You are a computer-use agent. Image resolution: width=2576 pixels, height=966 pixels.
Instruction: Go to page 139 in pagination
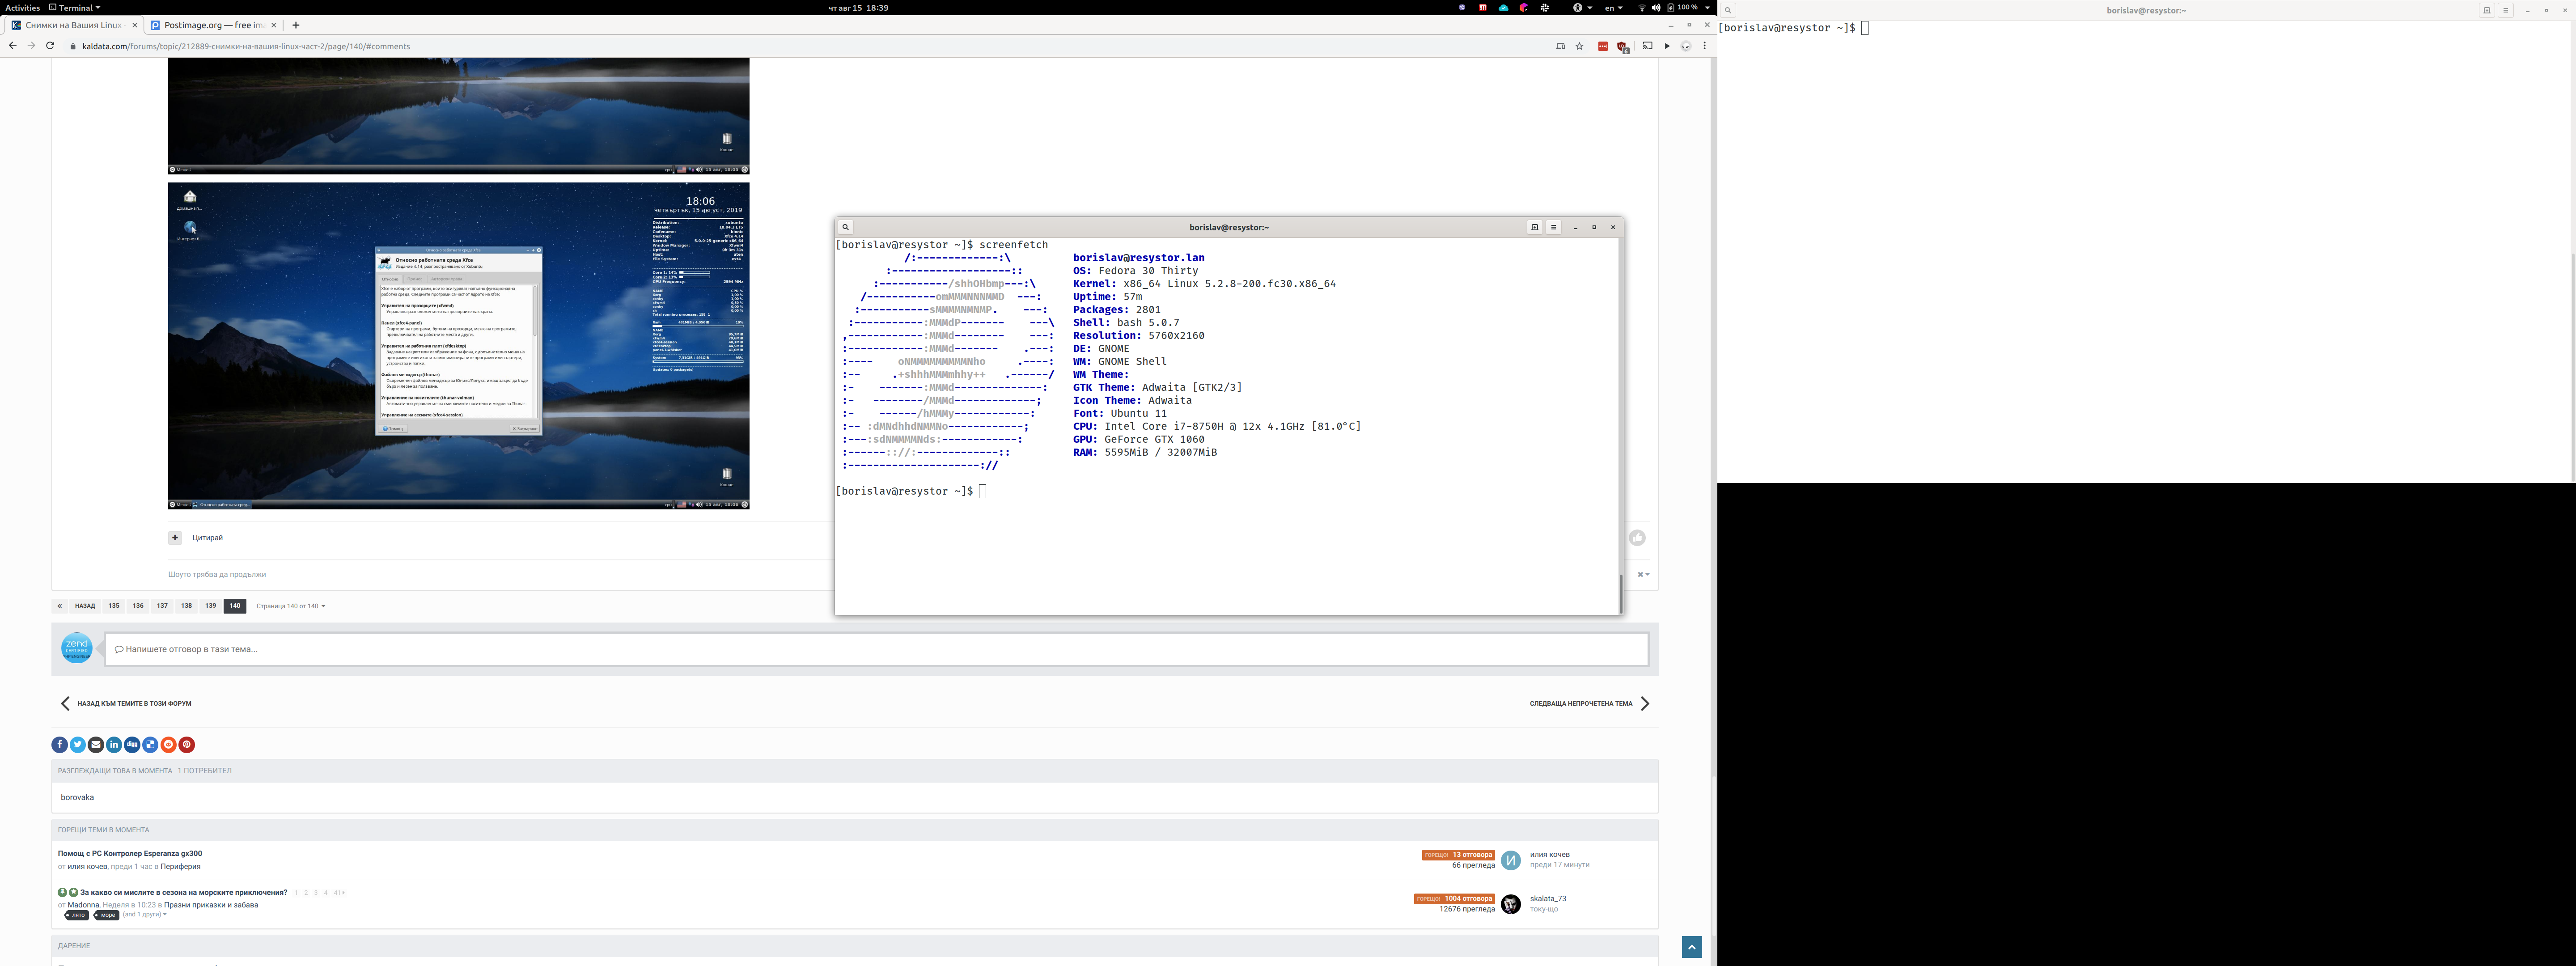[x=210, y=606]
